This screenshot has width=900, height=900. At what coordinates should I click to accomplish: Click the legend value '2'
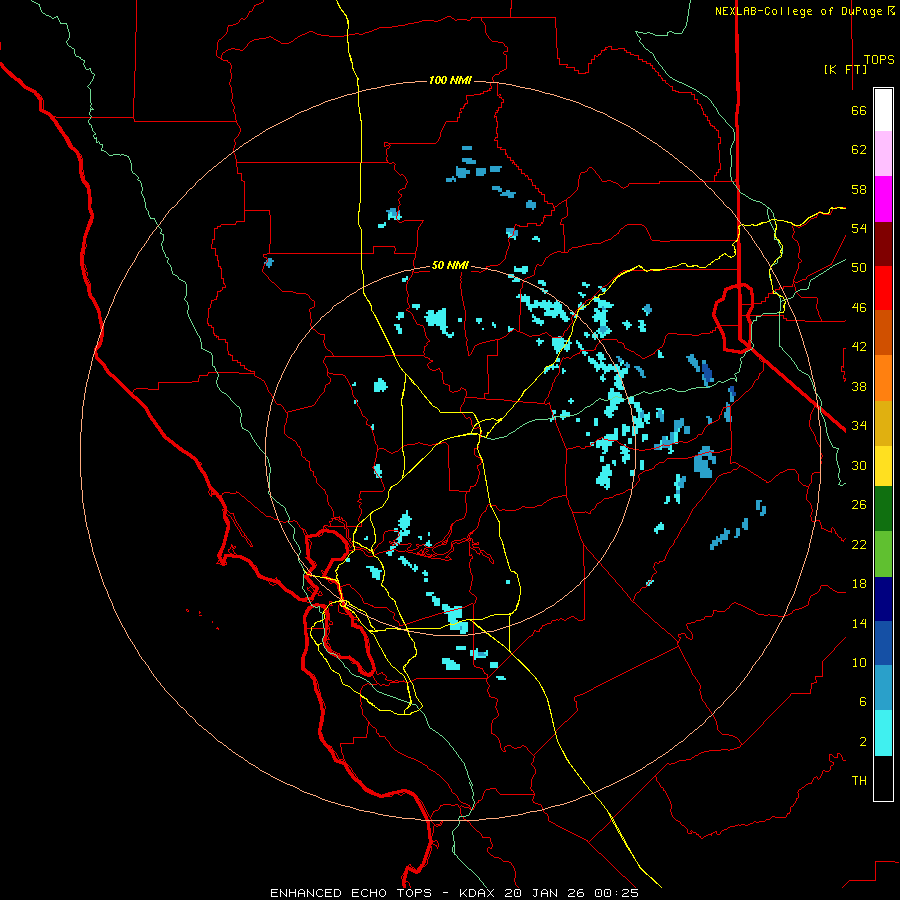click(x=863, y=742)
